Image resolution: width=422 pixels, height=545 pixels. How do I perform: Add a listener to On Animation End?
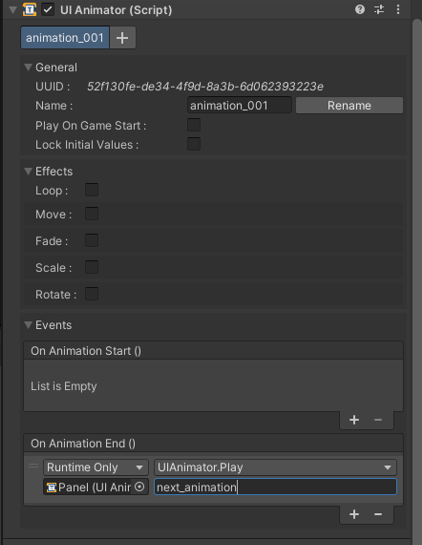[x=354, y=514]
